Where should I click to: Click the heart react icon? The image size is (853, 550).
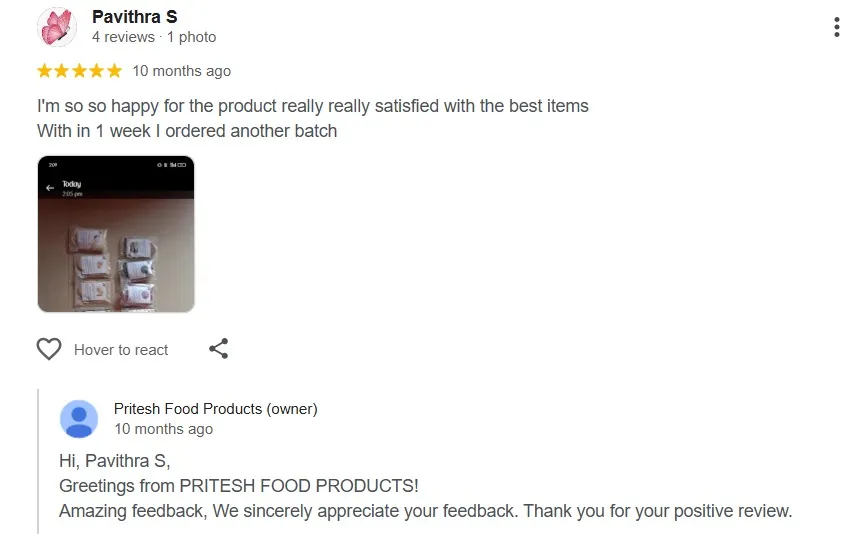coord(49,349)
